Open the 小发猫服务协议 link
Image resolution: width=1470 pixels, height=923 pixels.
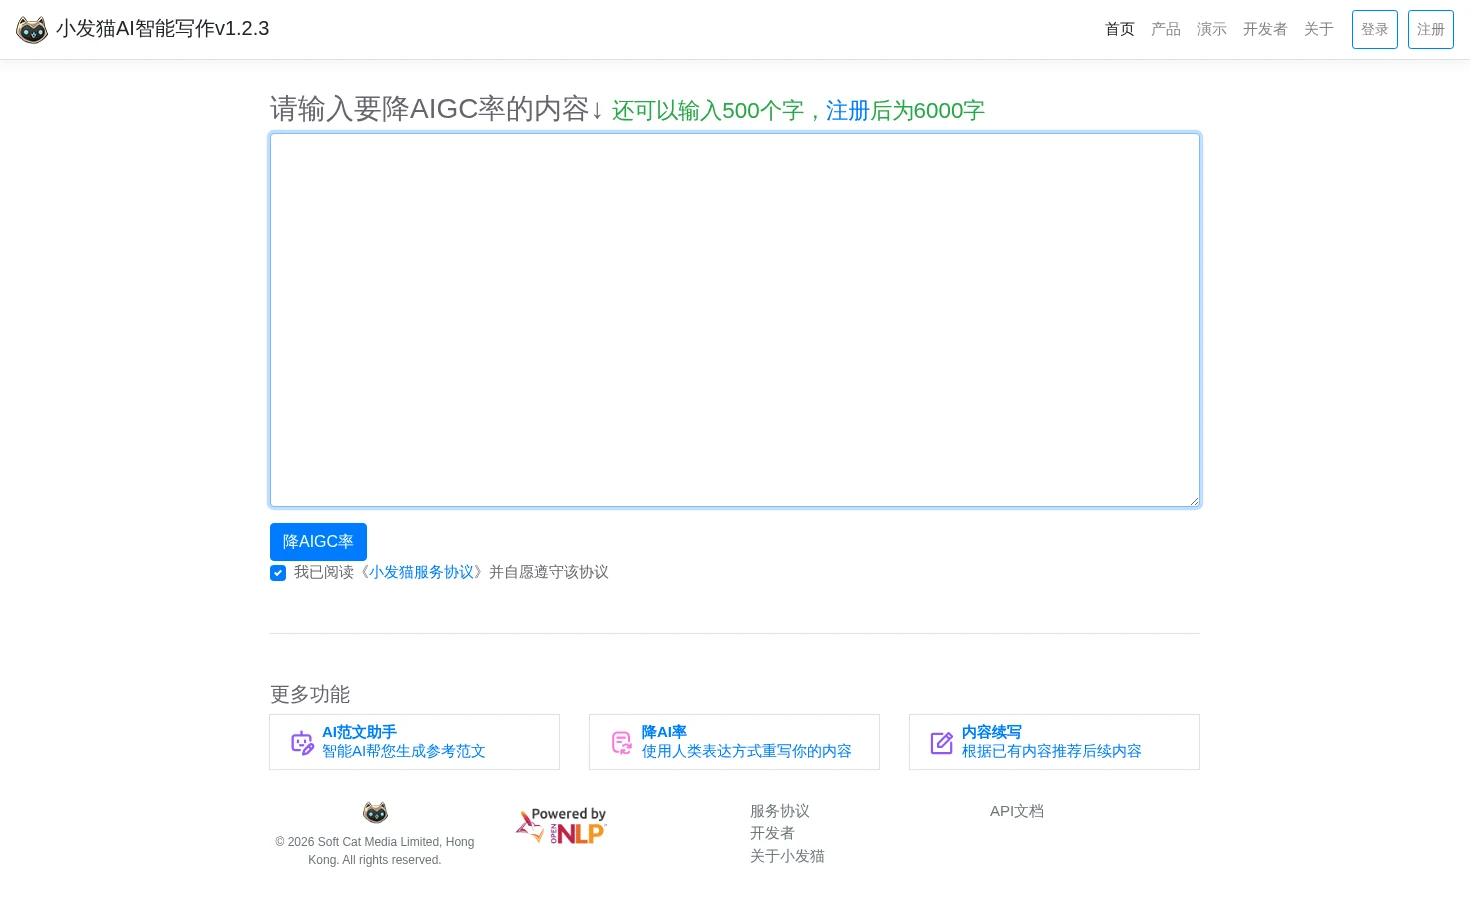click(x=422, y=572)
